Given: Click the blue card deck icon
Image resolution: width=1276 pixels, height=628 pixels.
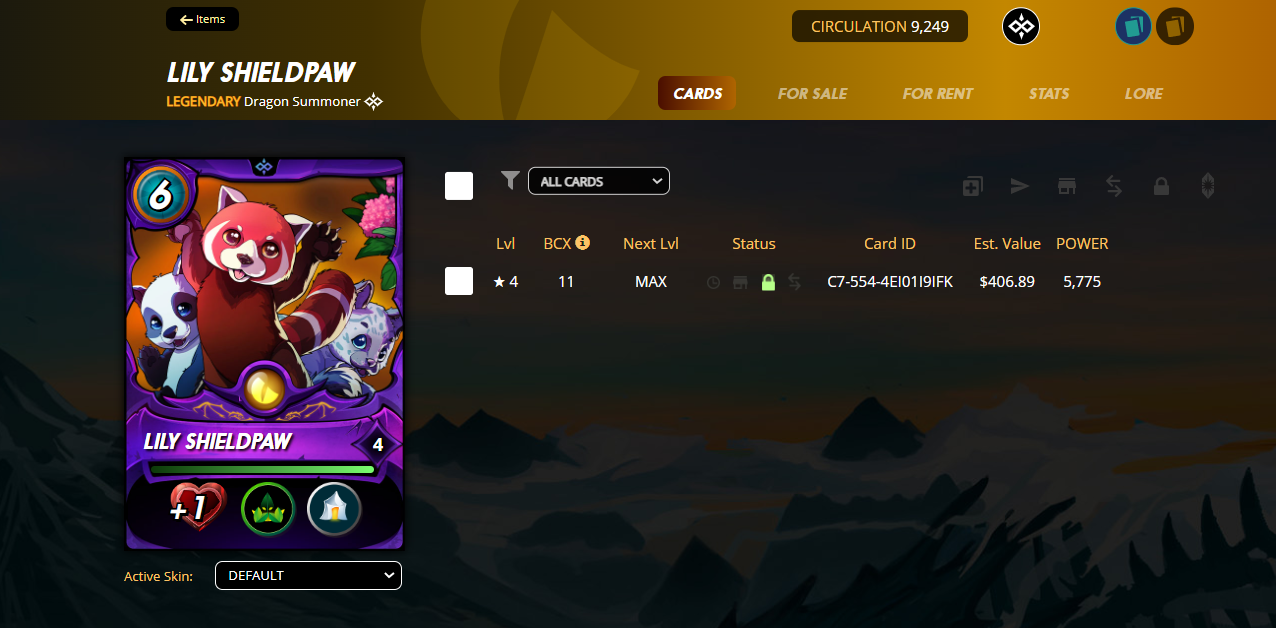Looking at the screenshot, I should [x=1134, y=27].
